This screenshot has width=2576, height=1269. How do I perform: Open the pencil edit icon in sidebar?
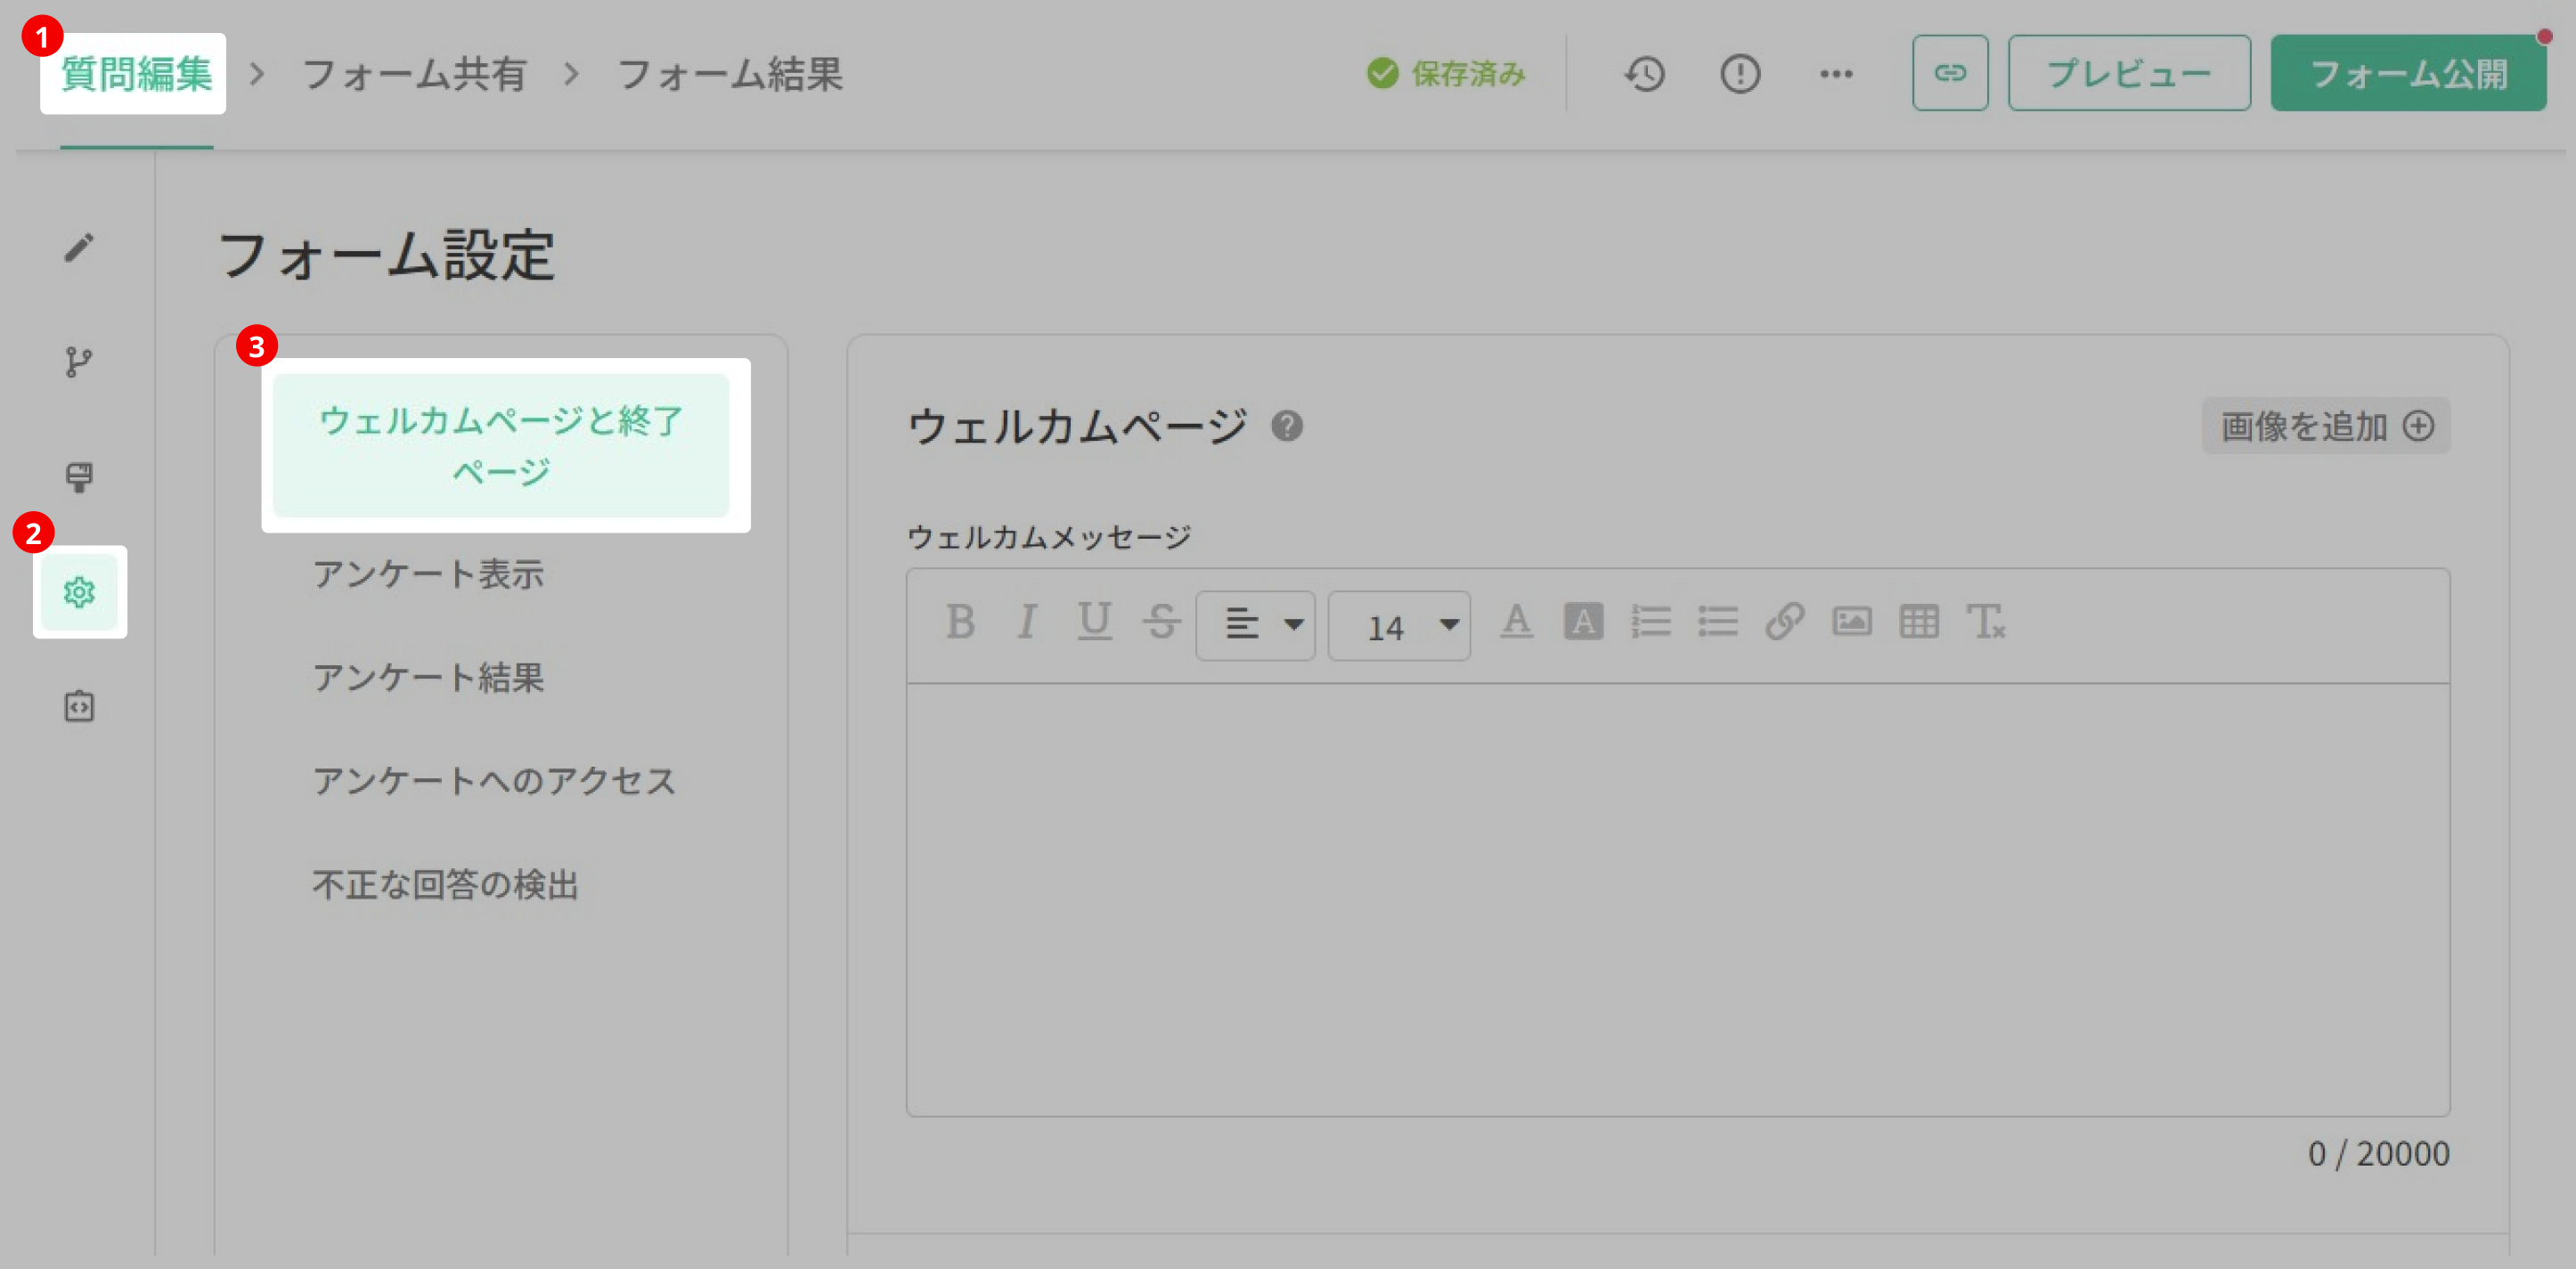coord(79,247)
